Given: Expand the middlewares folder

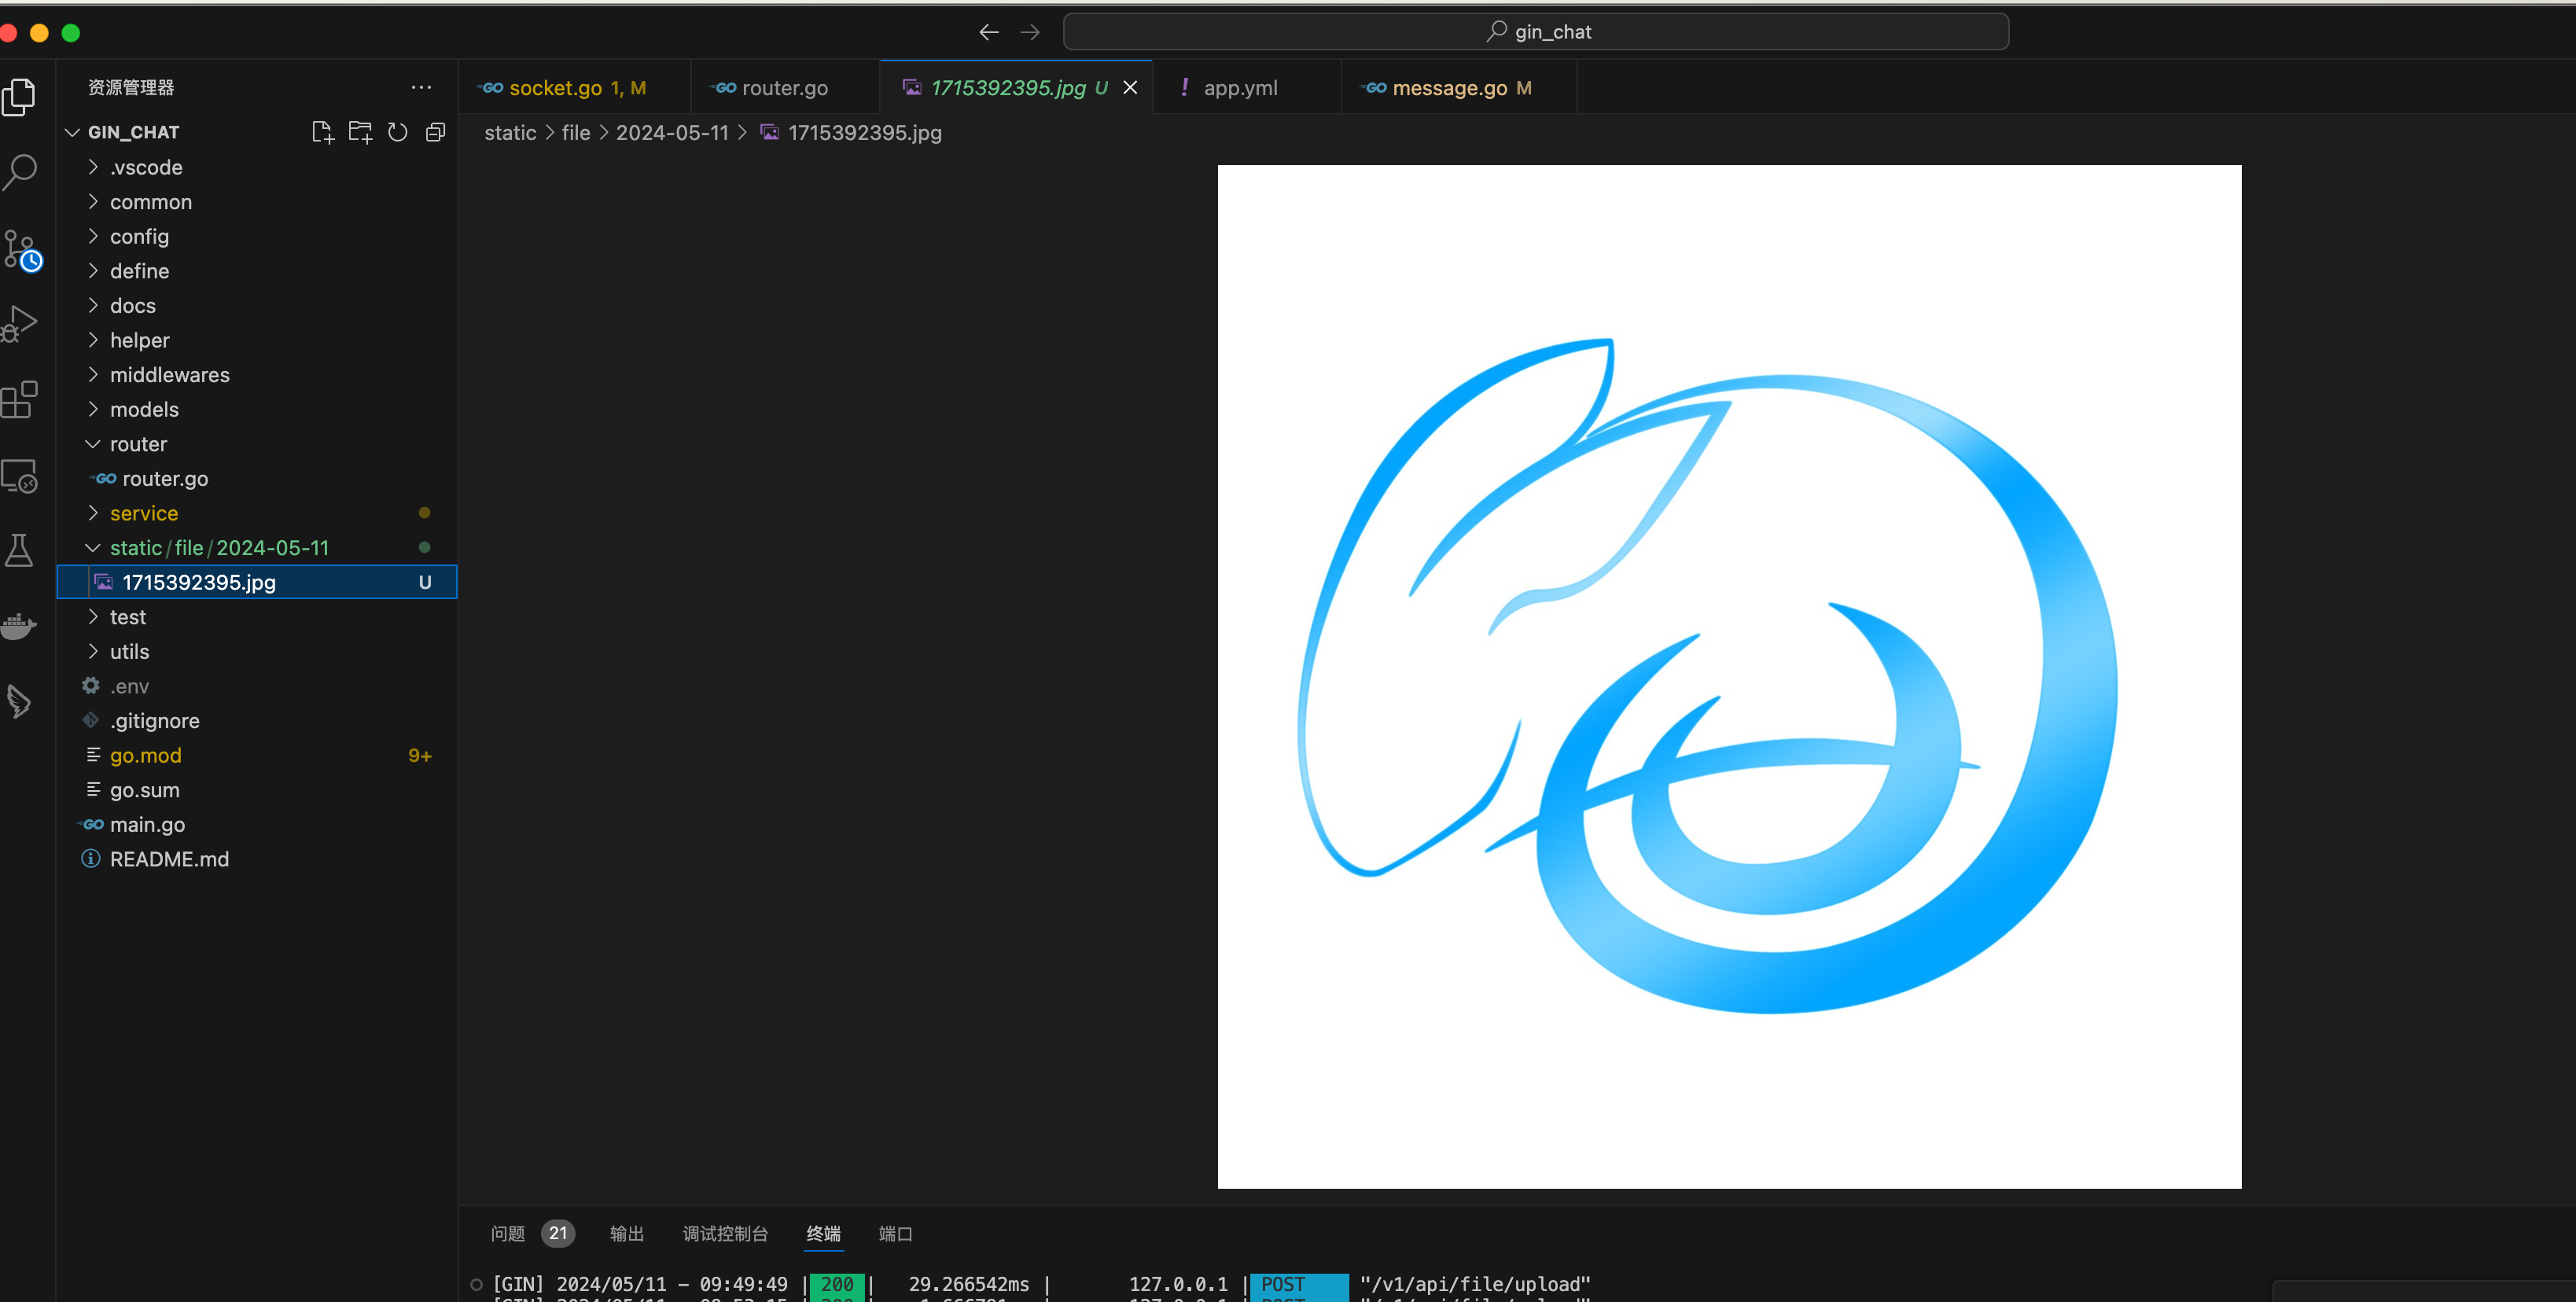Looking at the screenshot, I should (x=257, y=375).
